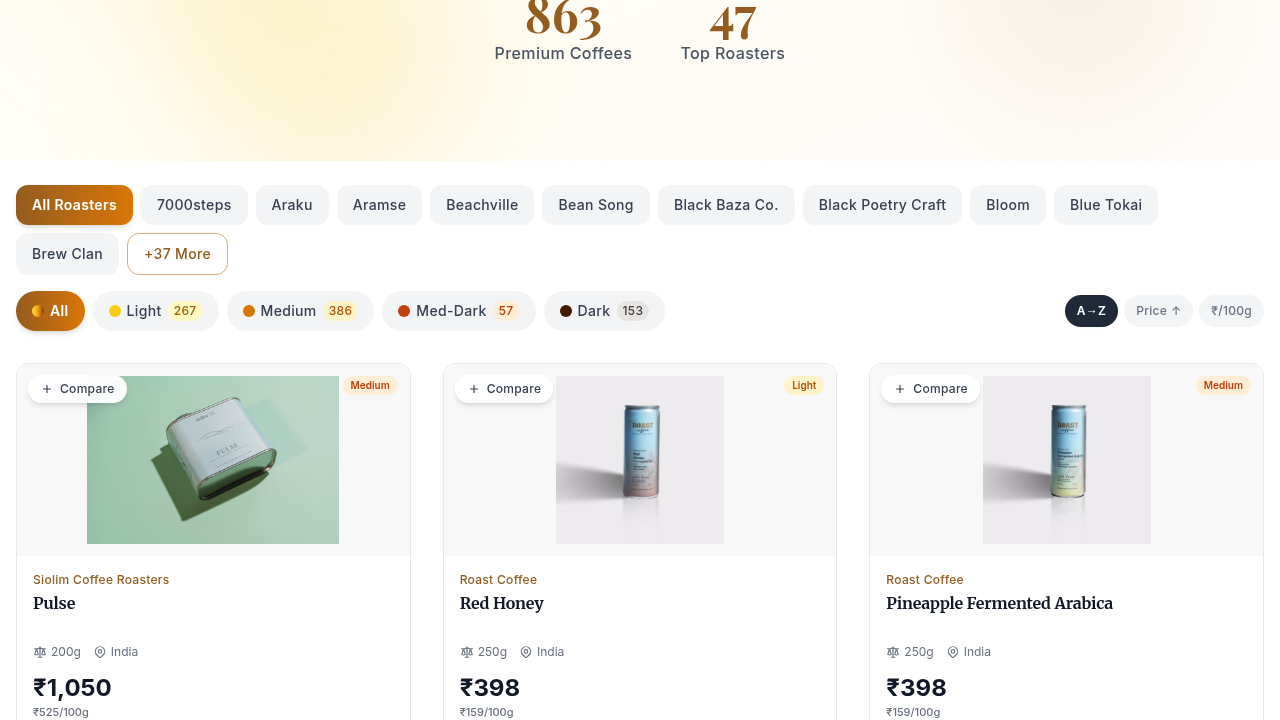The height and width of the screenshot is (720, 1280).
Task: Switch to the All Roasters filter tab
Action: [74, 205]
